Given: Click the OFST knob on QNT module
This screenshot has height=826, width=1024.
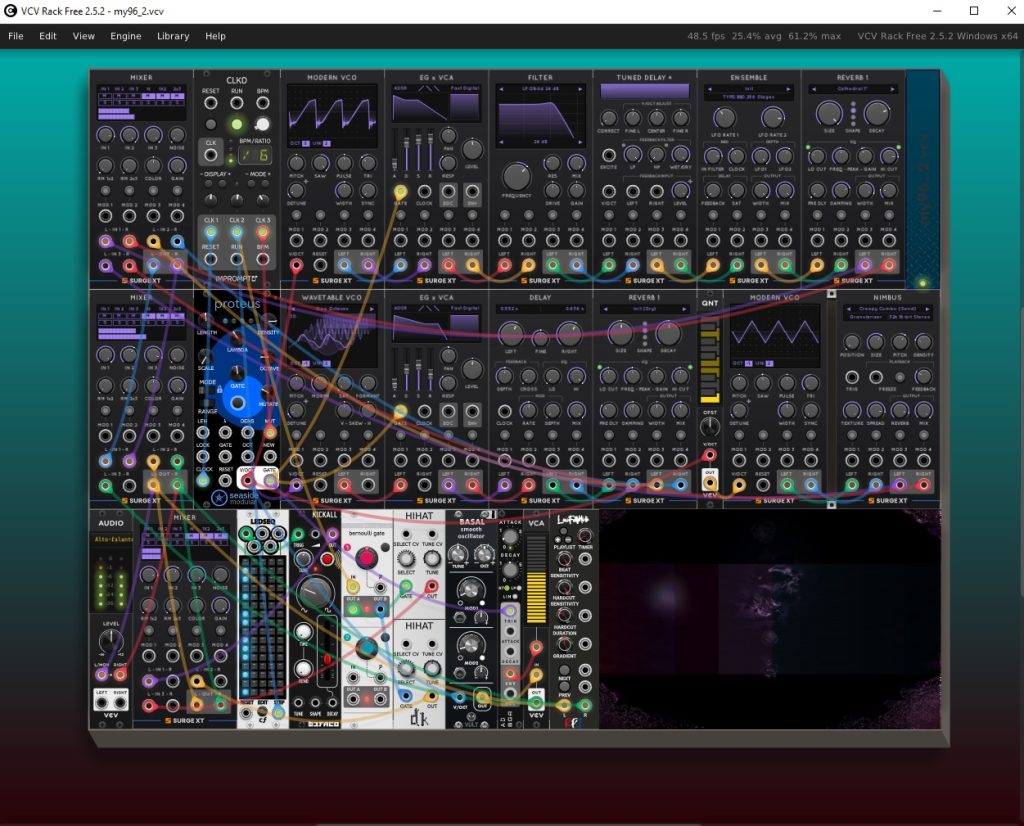Looking at the screenshot, I should coord(710,426).
